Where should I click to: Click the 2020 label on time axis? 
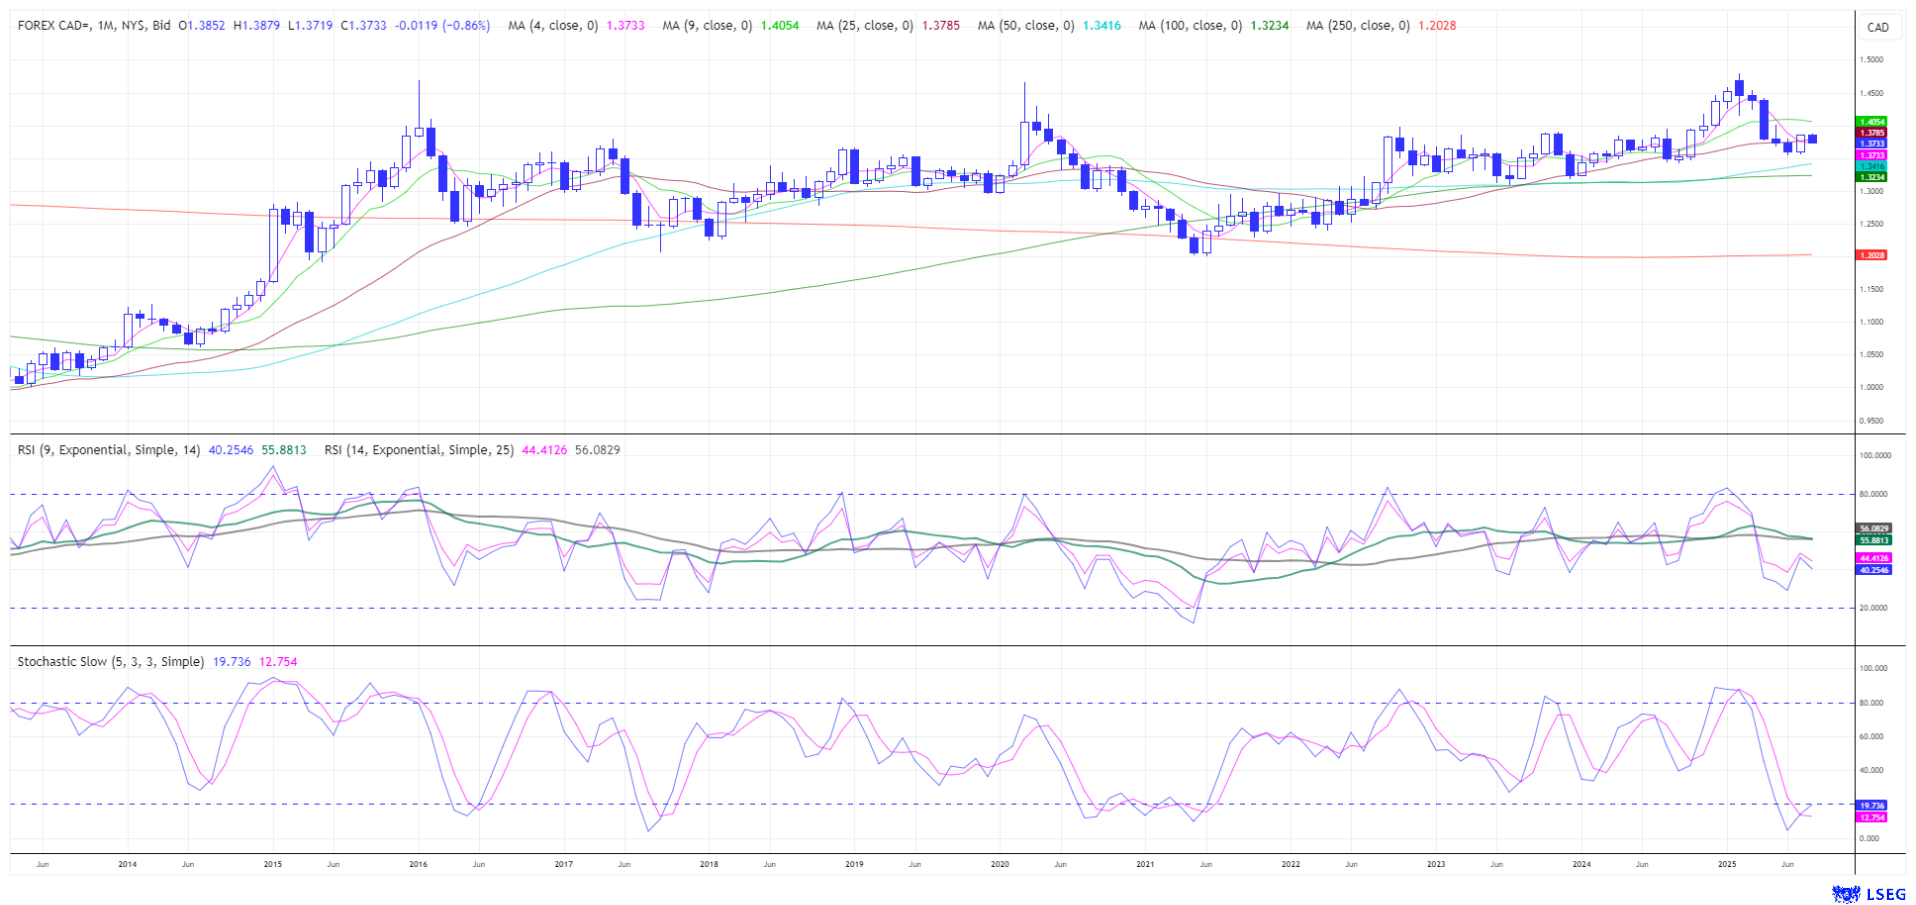pos(999,864)
